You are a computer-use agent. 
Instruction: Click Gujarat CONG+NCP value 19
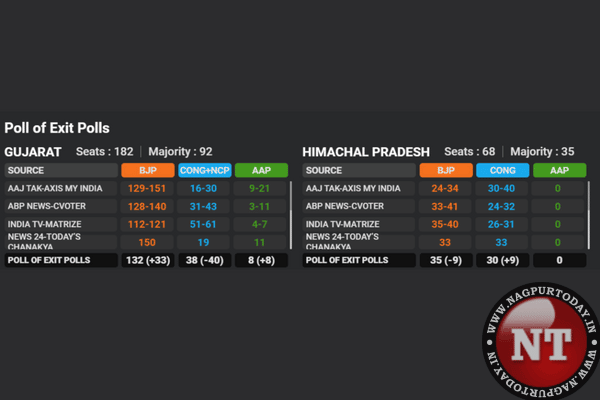pyautogui.click(x=203, y=242)
